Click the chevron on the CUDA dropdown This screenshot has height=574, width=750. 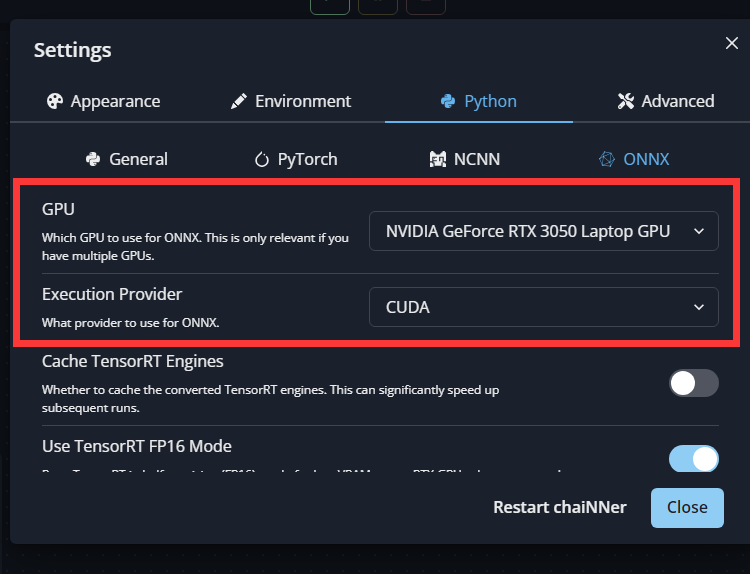[699, 307]
